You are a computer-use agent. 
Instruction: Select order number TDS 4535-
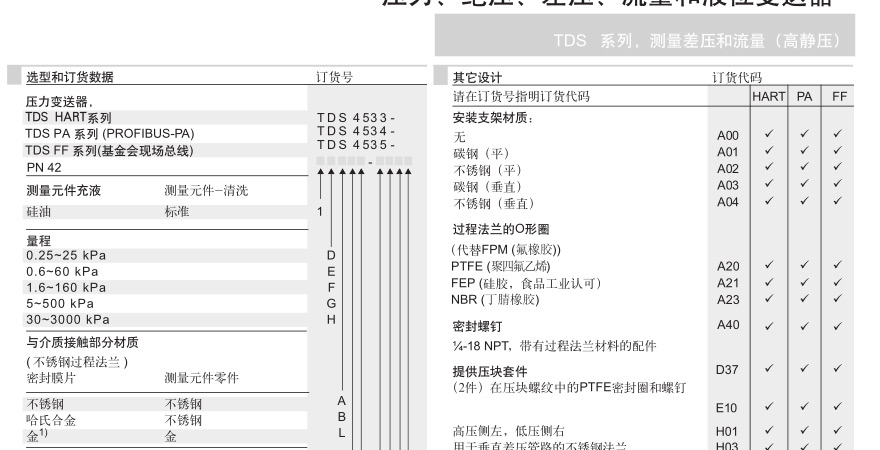pos(356,144)
